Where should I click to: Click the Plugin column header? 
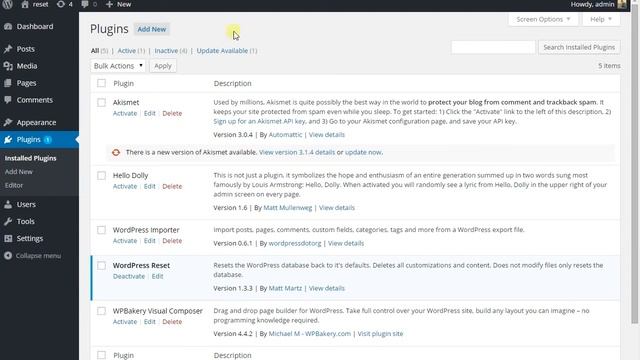tap(124, 83)
